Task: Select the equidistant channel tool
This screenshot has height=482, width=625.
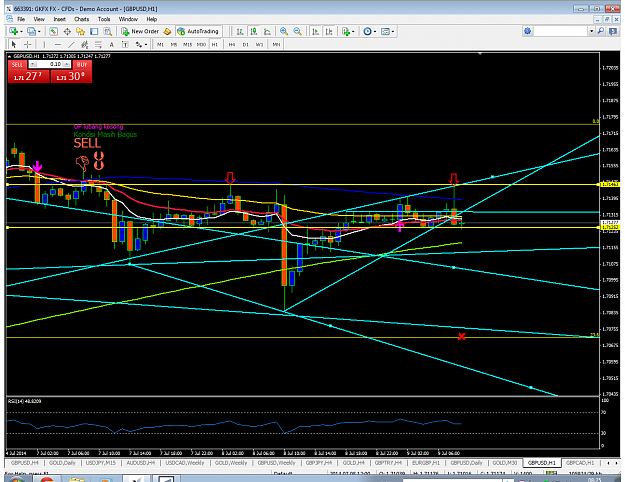Action: [x=85, y=44]
